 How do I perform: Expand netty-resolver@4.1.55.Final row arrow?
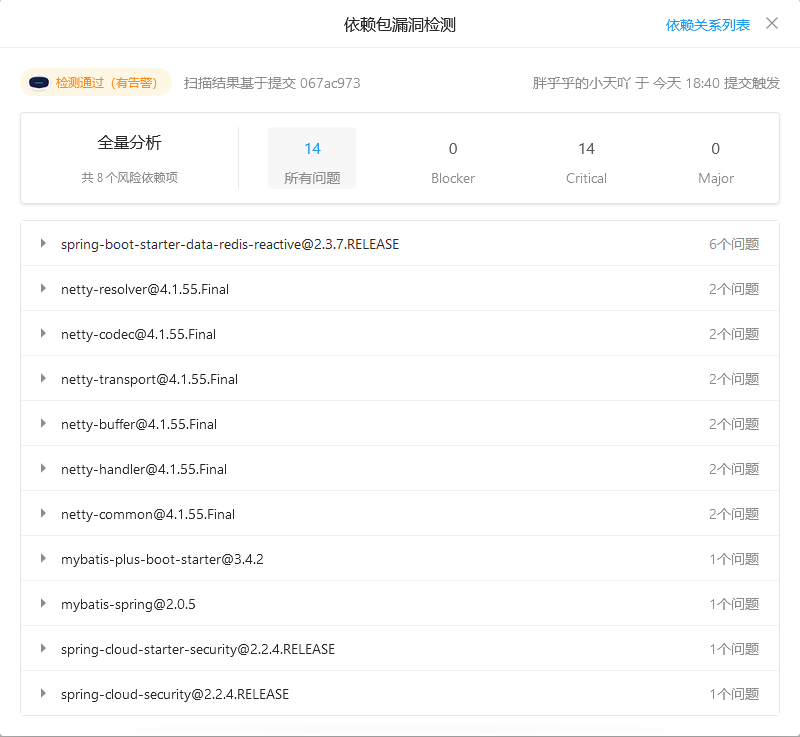(43, 288)
